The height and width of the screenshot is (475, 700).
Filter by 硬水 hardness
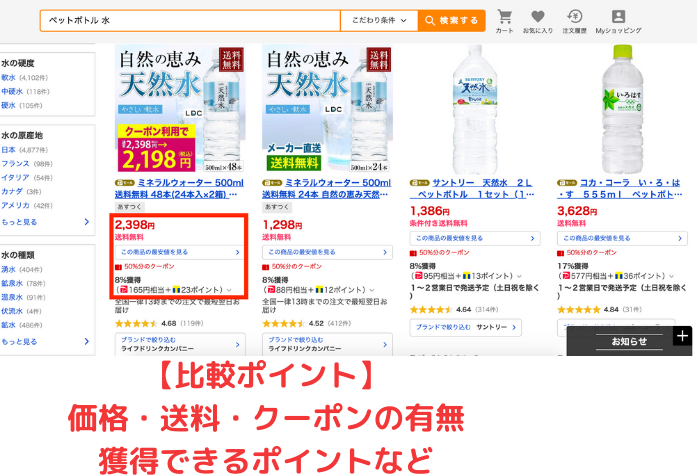coord(8,105)
